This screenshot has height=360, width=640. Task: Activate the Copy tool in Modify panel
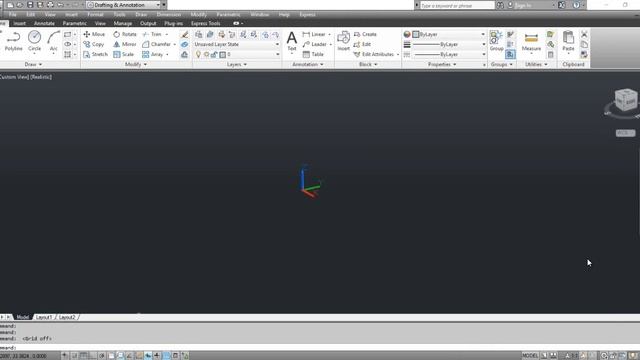tap(94, 44)
